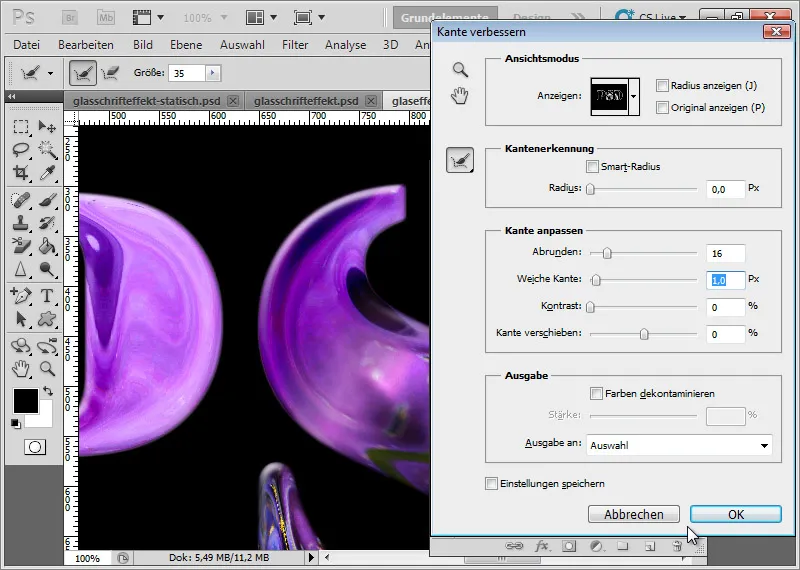The height and width of the screenshot is (570, 800).
Task: Select the 3D Object Rotate tool
Action: tap(20, 346)
